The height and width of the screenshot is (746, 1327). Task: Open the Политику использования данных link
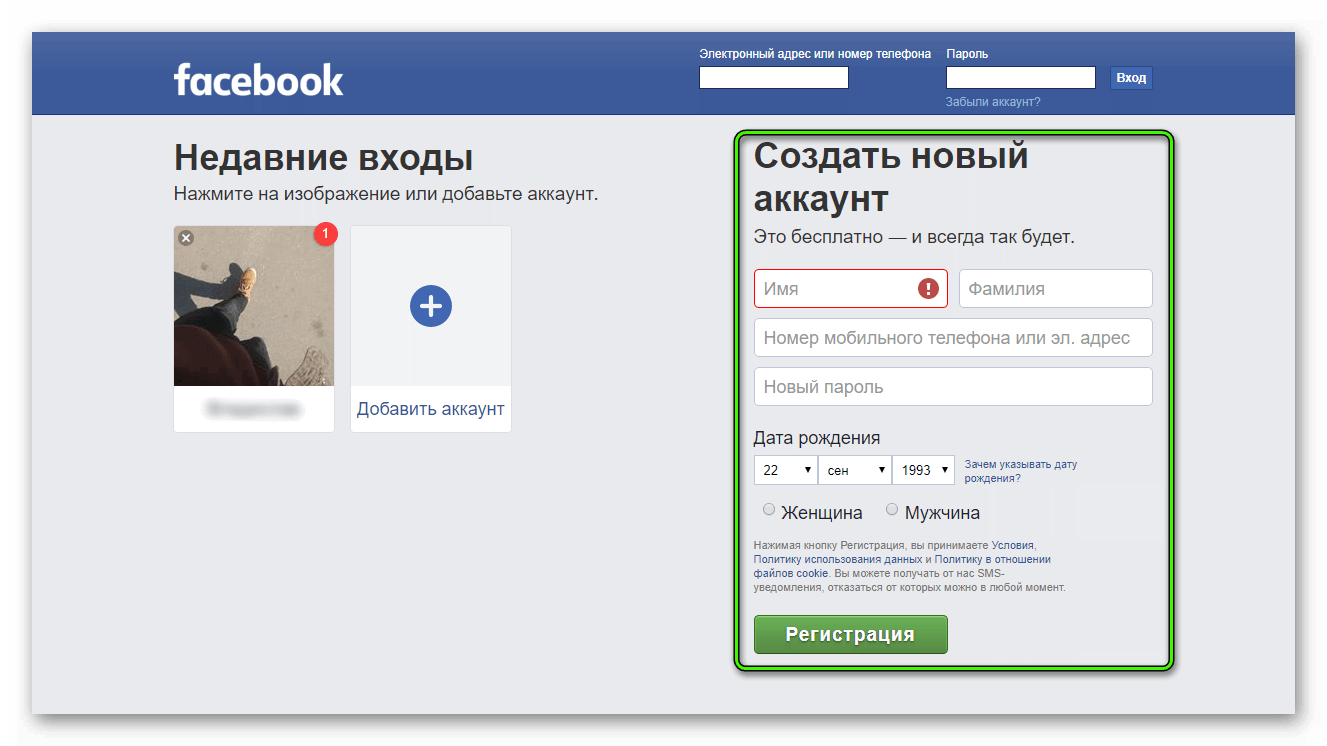pyautogui.click(x=838, y=560)
